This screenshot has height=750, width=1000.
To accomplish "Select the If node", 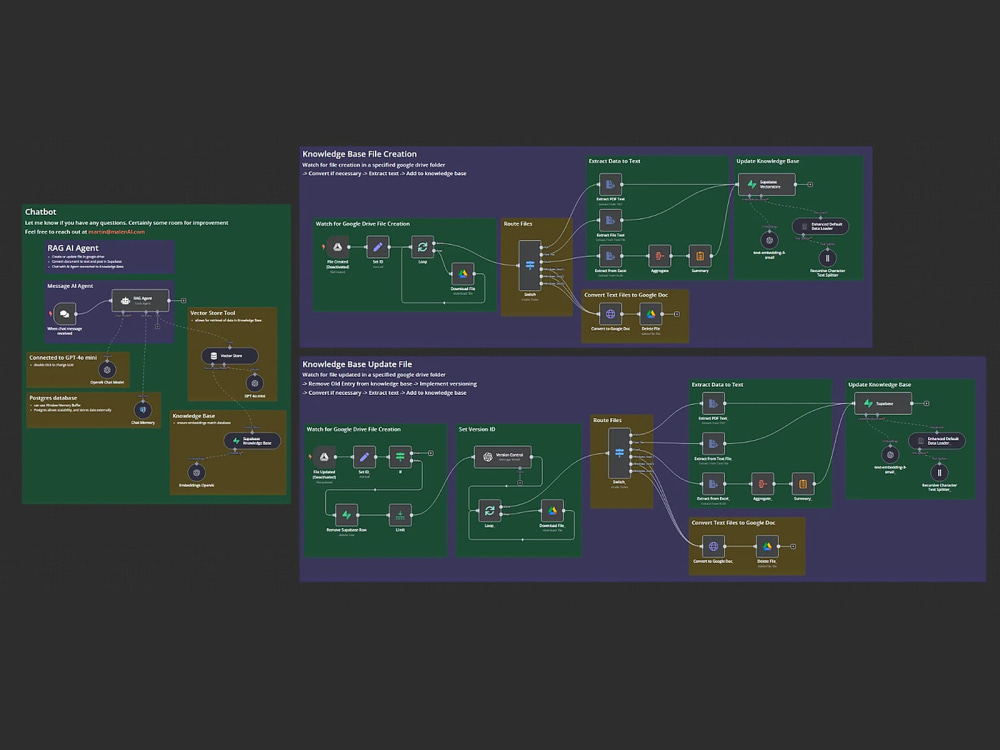I will (400, 457).
